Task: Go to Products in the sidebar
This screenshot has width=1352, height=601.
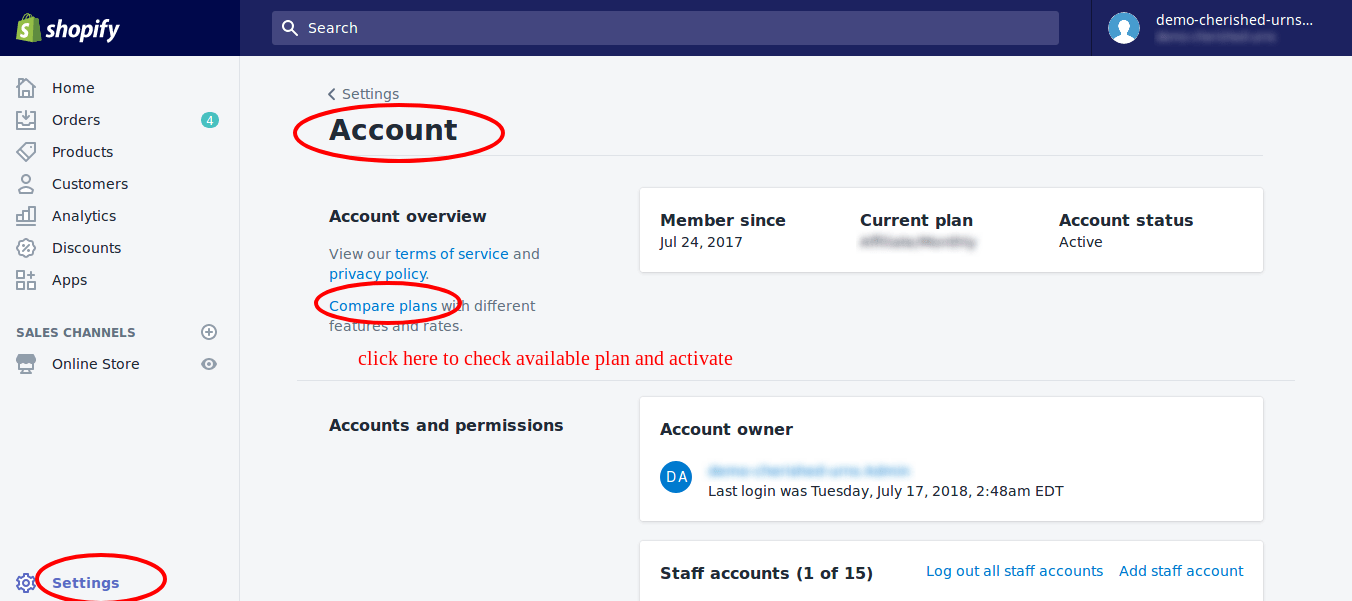Action: point(82,152)
